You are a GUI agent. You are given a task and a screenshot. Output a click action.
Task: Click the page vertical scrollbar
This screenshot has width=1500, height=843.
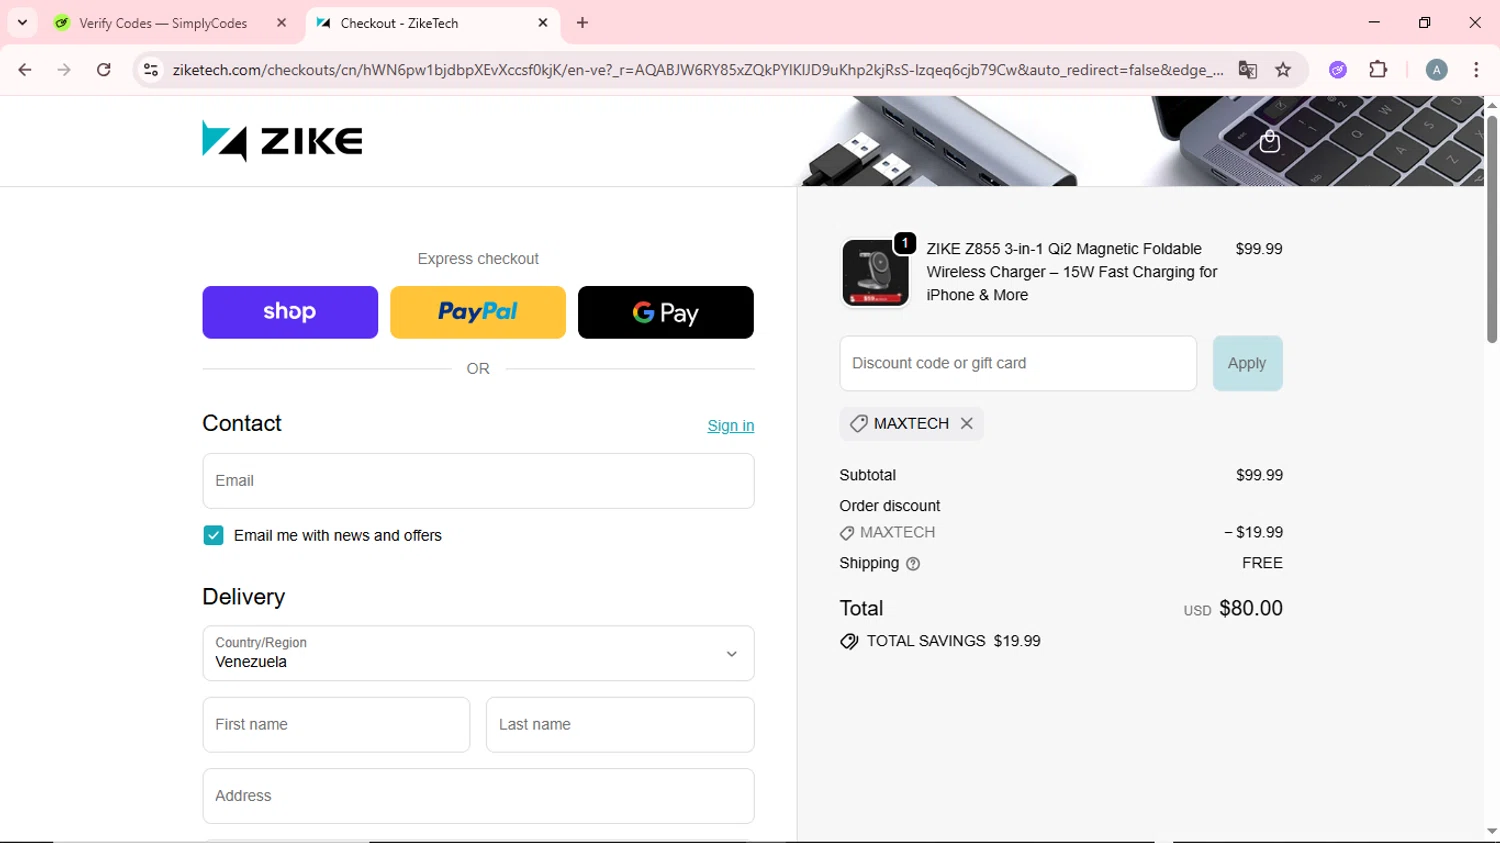pos(1491,228)
